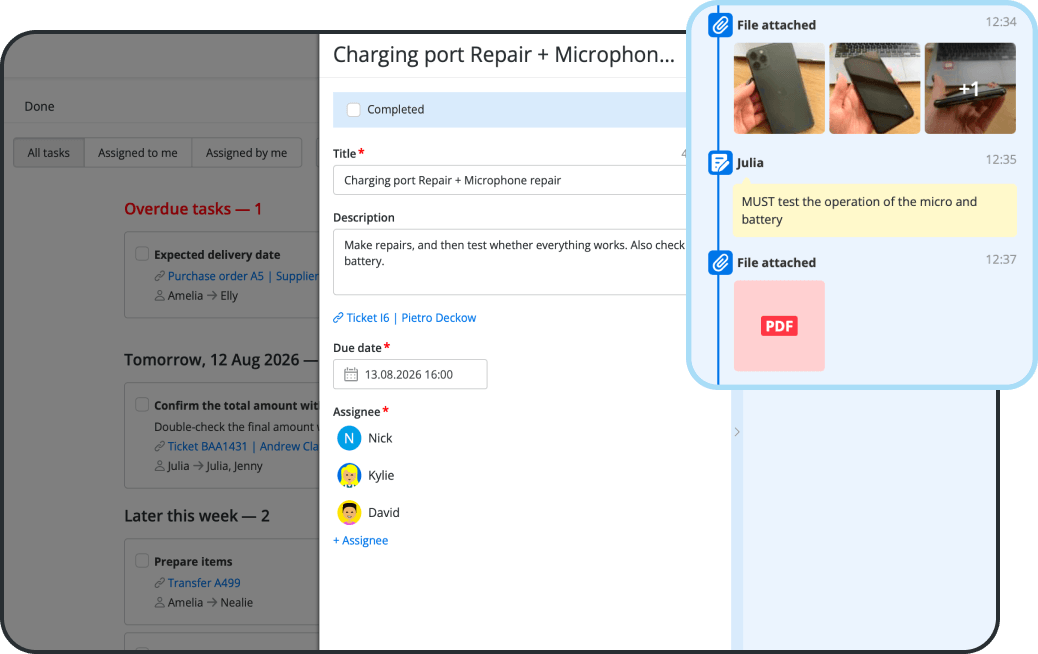Open first attached phone back photo

click(x=779, y=89)
